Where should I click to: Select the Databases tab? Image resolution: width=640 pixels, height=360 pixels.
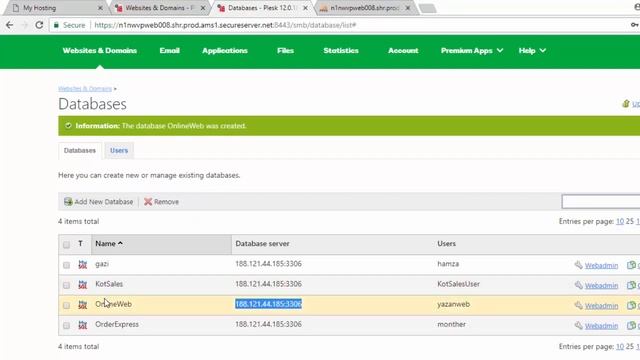[x=80, y=151]
